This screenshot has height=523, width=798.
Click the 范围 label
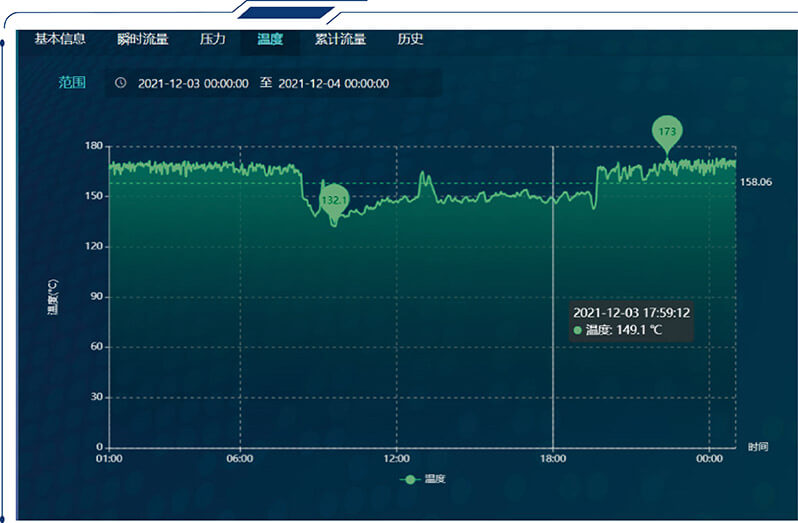click(x=72, y=82)
